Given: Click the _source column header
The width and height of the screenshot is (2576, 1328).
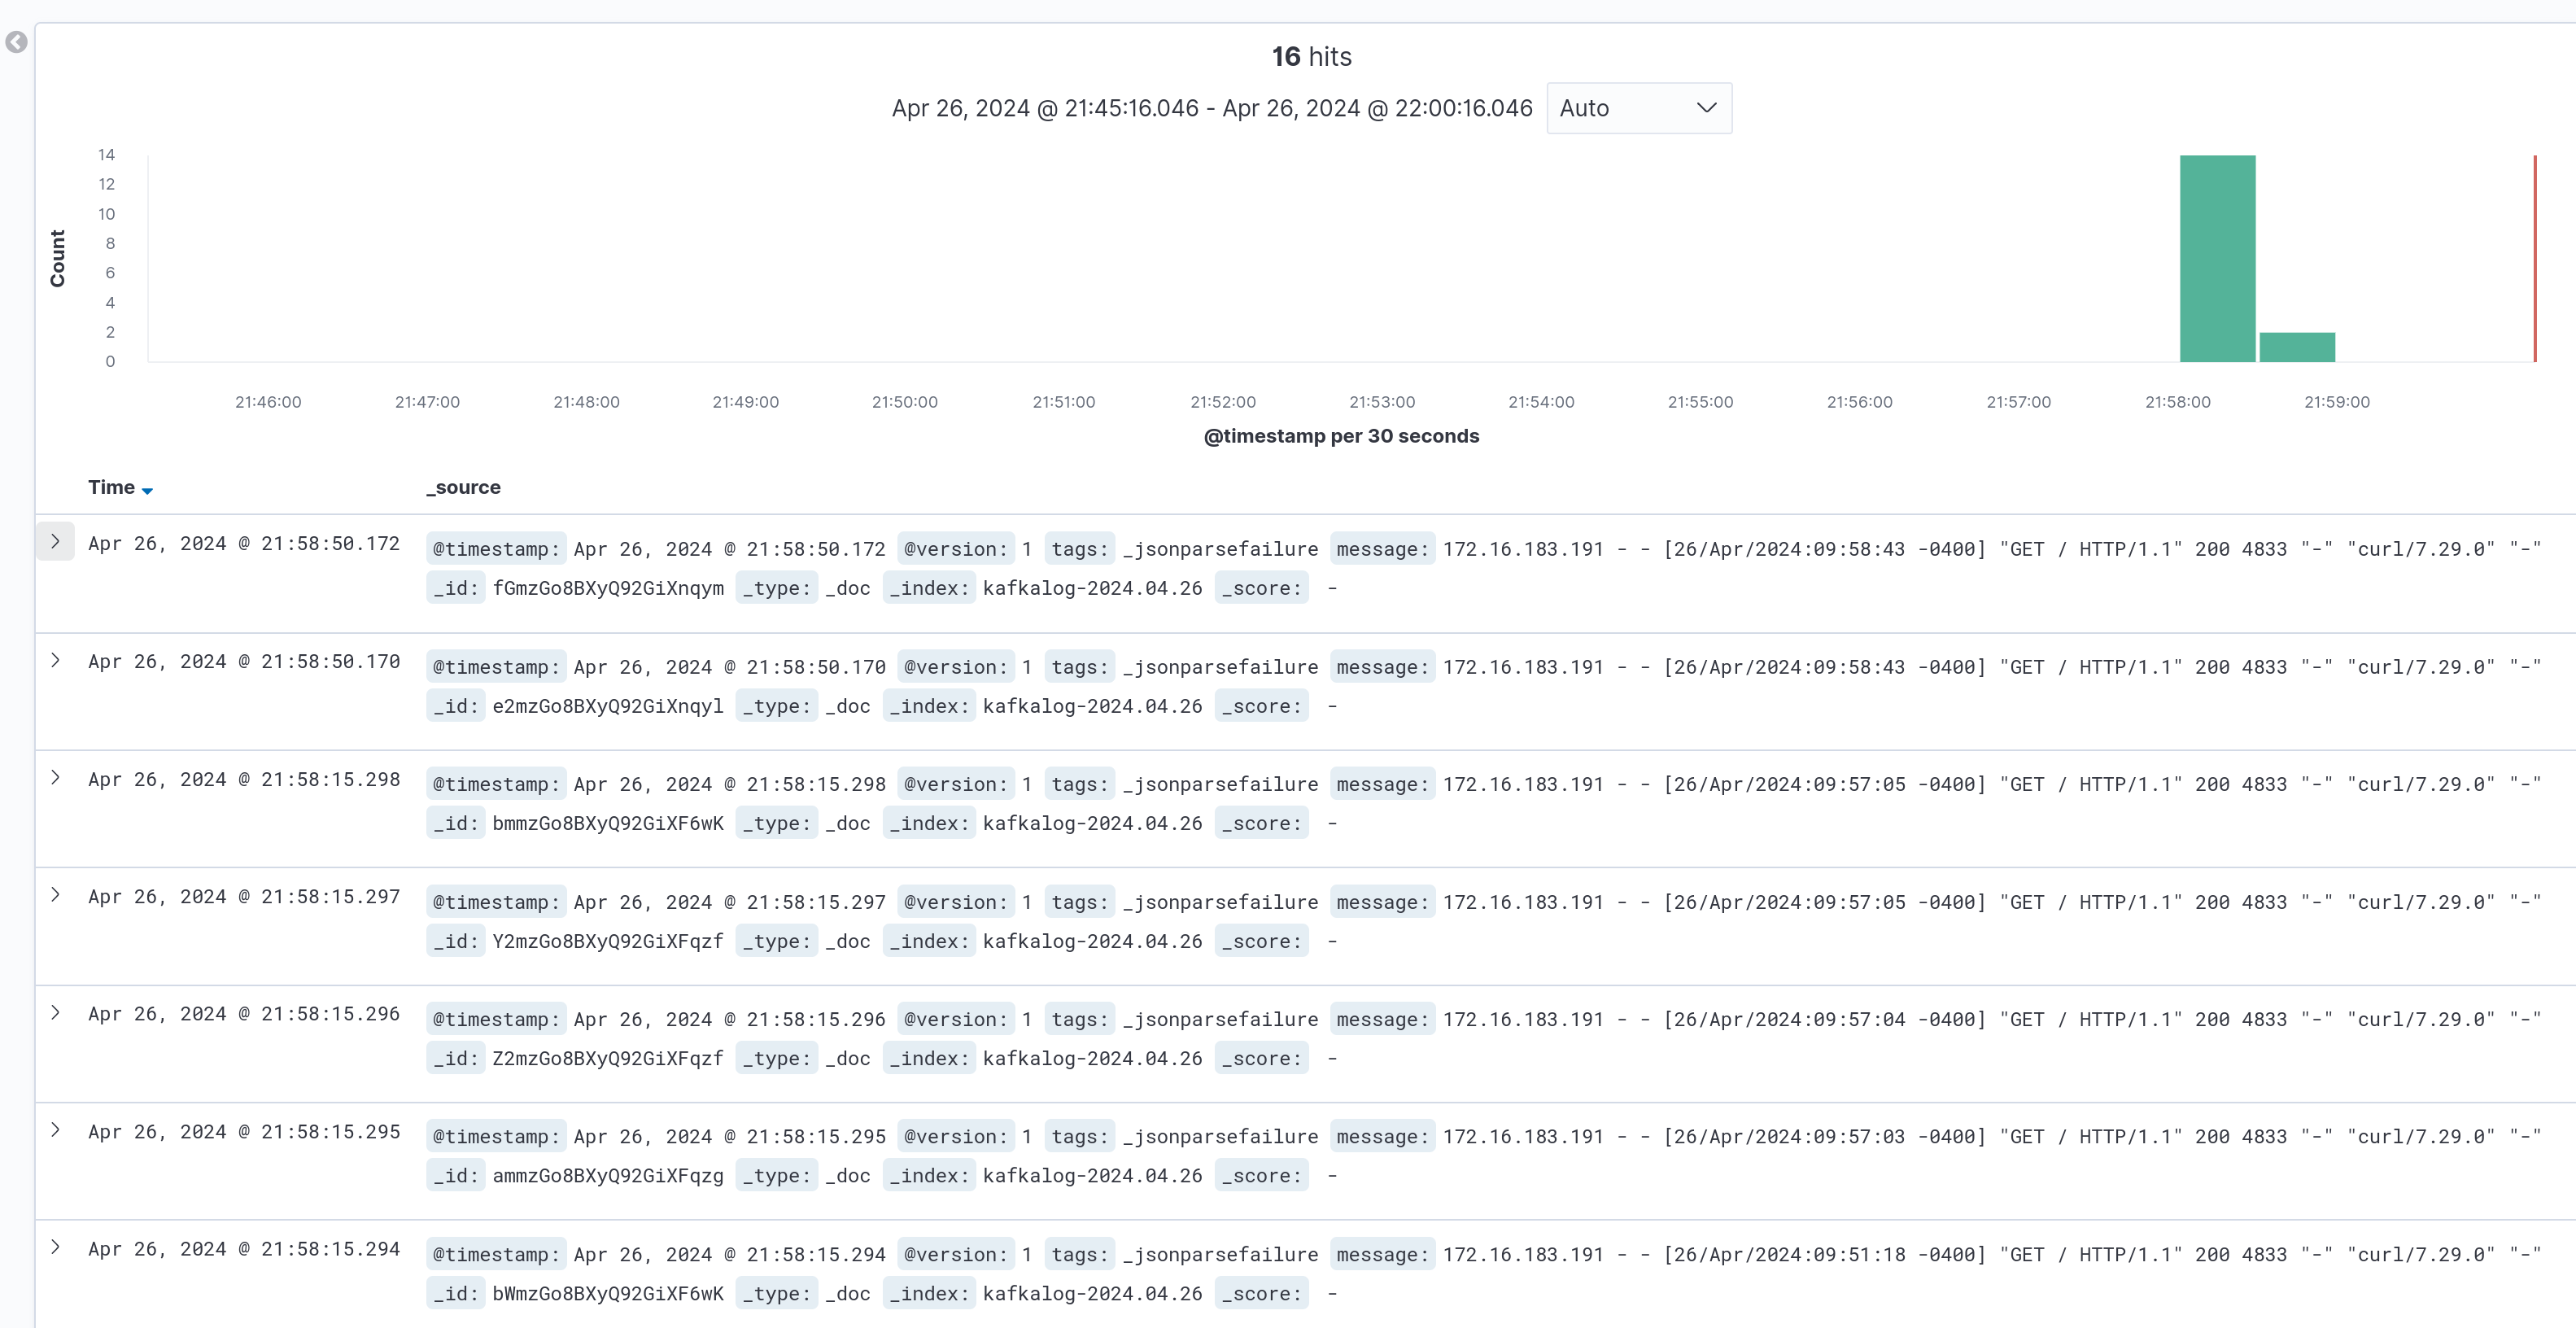Looking at the screenshot, I should tap(463, 487).
